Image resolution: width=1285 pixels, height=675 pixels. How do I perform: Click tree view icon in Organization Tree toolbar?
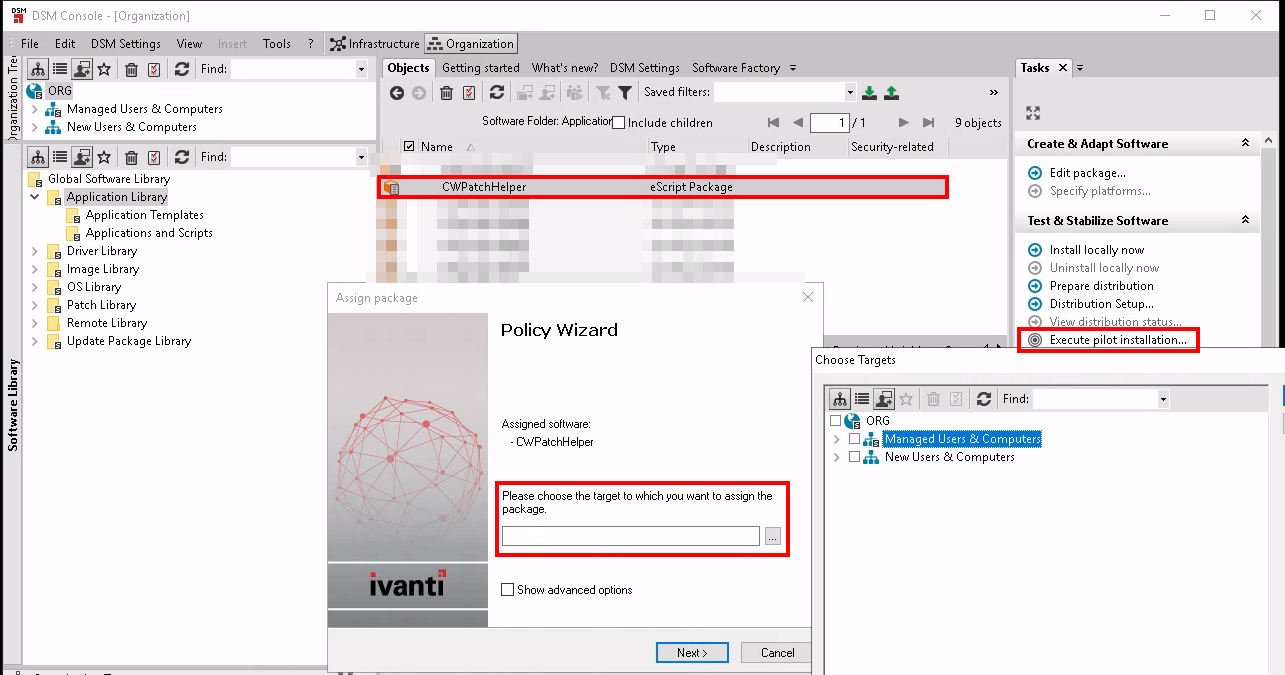37,69
